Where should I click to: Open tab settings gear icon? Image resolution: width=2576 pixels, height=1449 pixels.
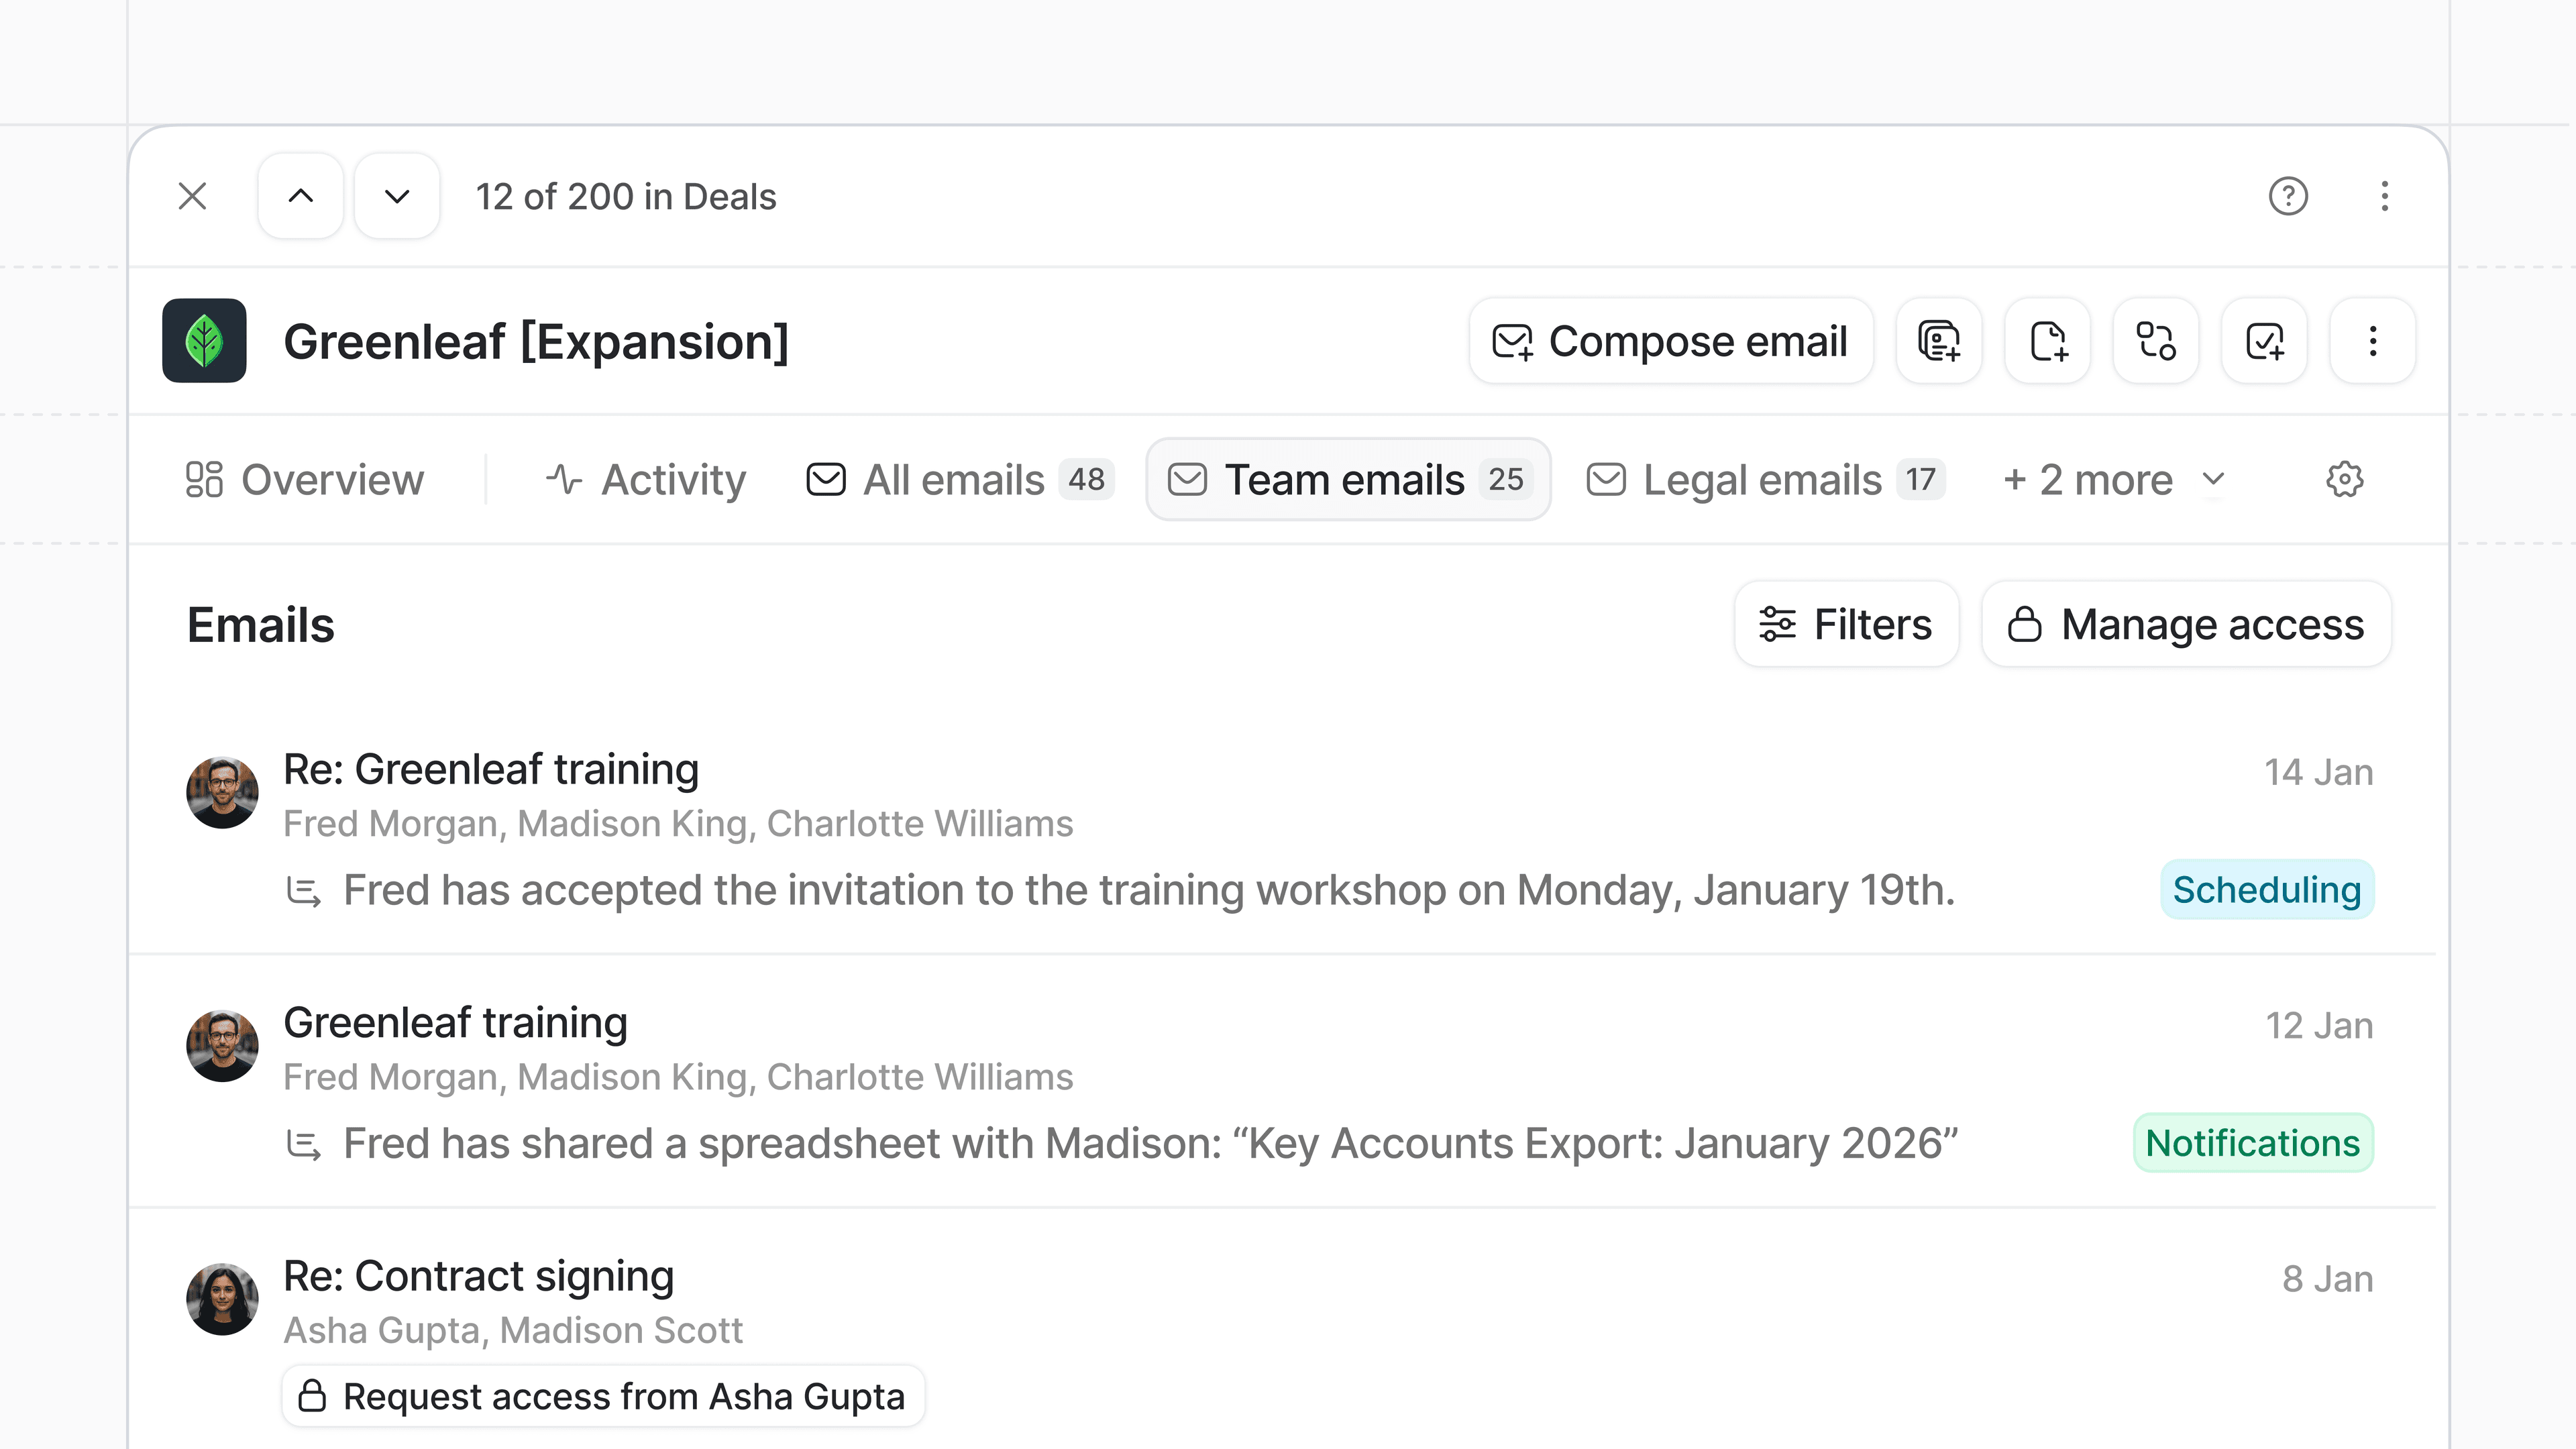2344,480
